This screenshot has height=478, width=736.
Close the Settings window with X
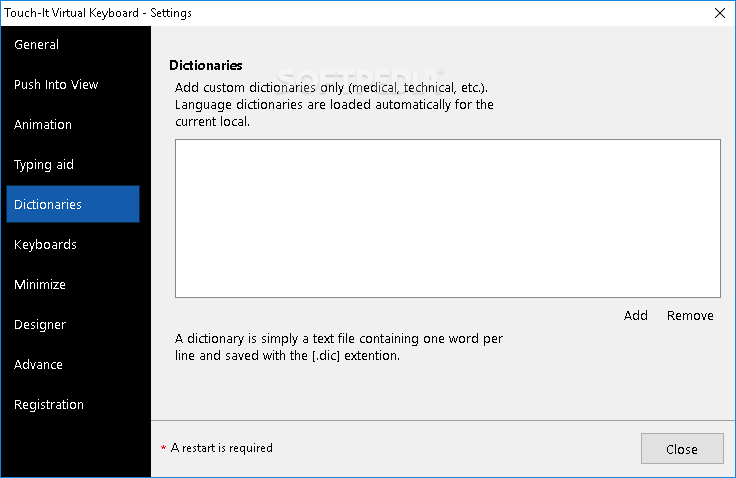click(720, 13)
